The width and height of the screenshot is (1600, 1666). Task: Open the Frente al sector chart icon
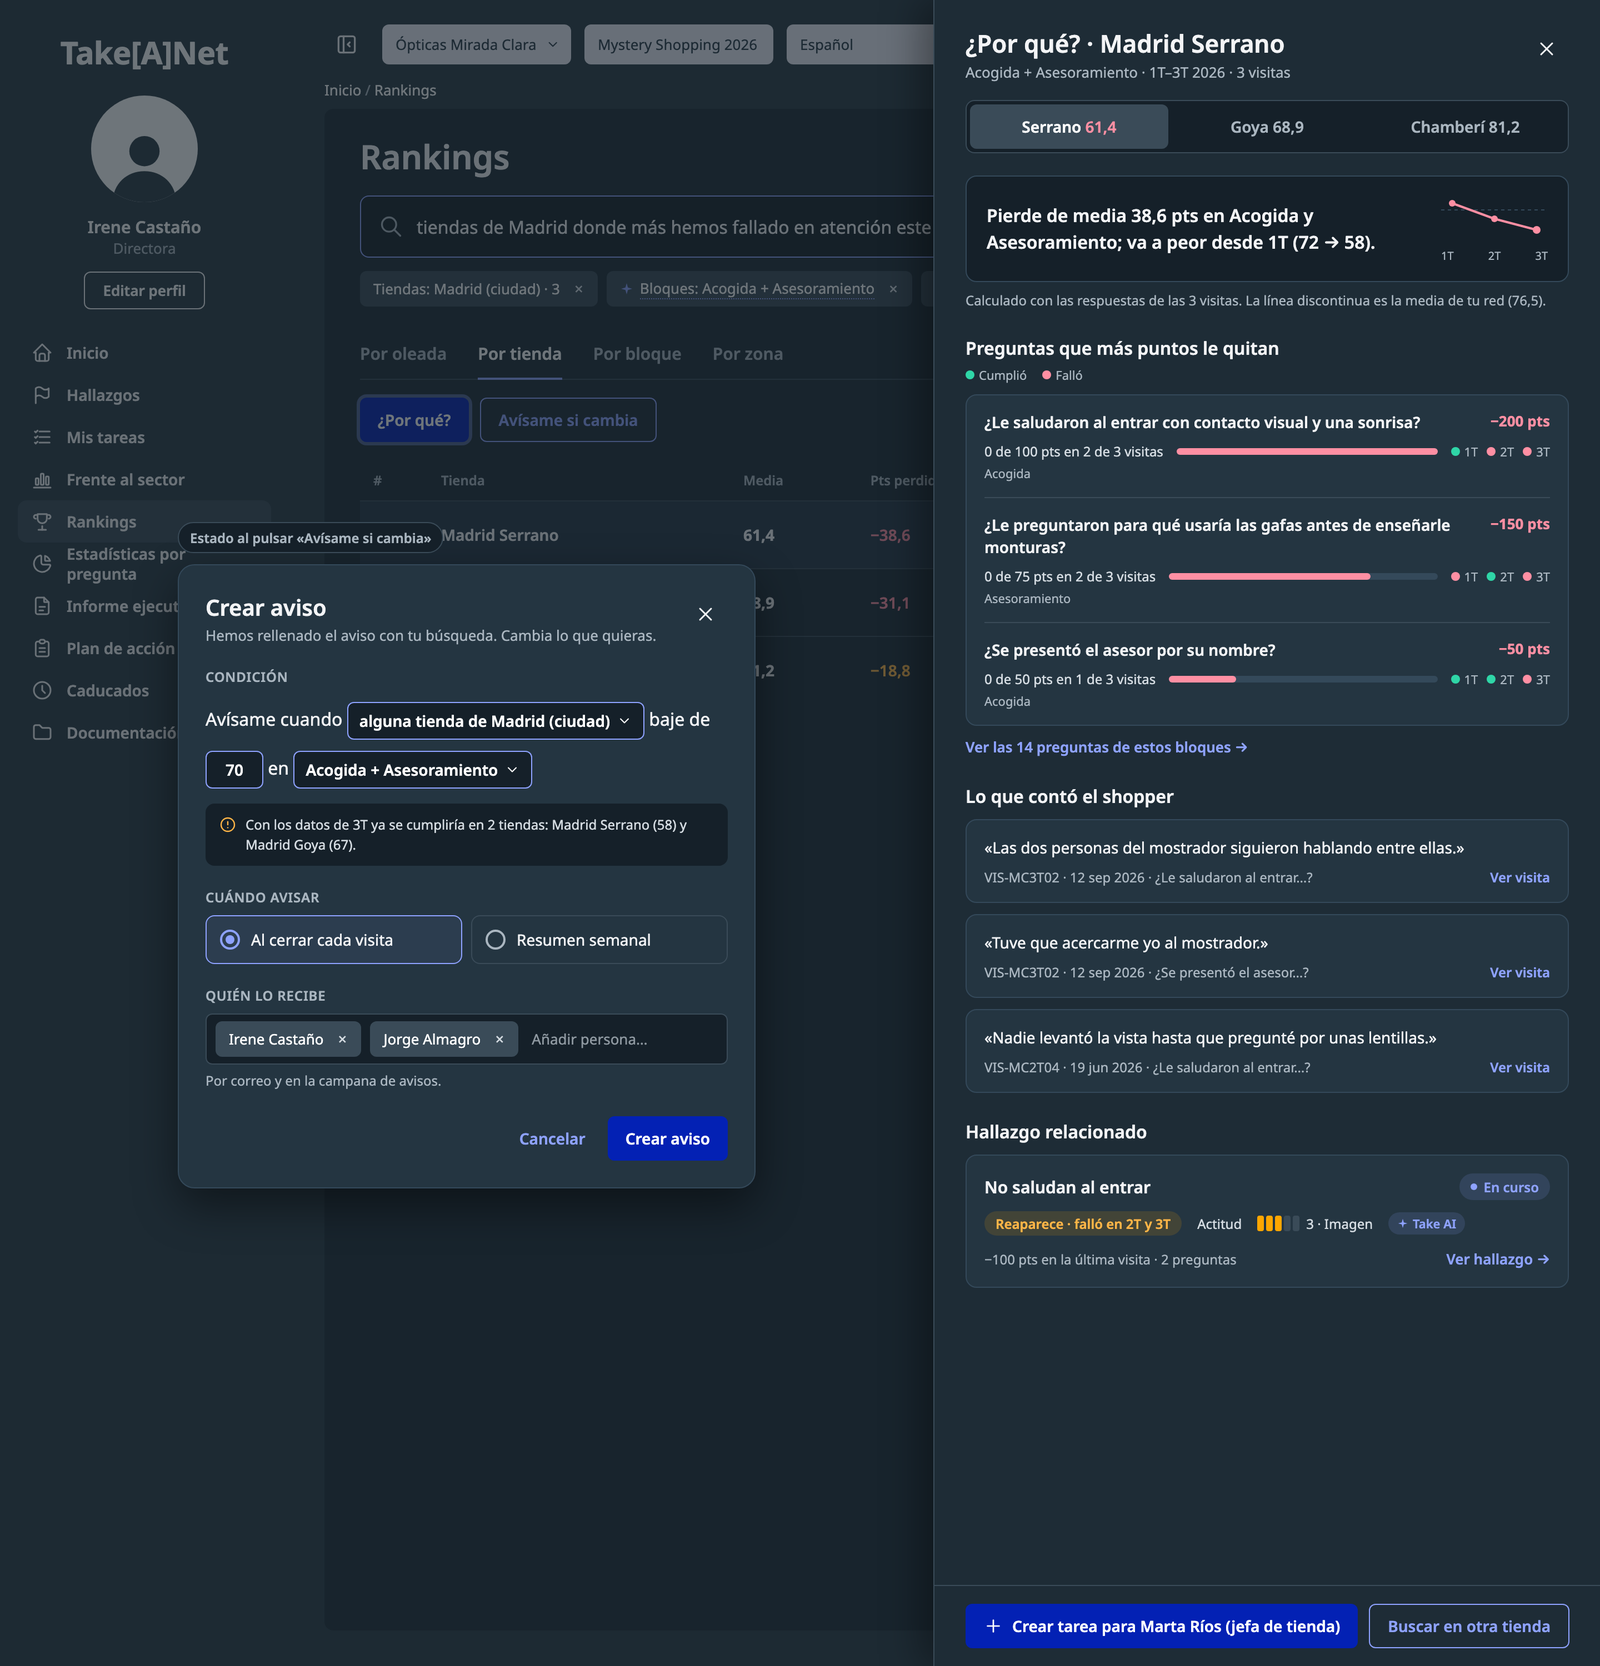coord(42,480)
